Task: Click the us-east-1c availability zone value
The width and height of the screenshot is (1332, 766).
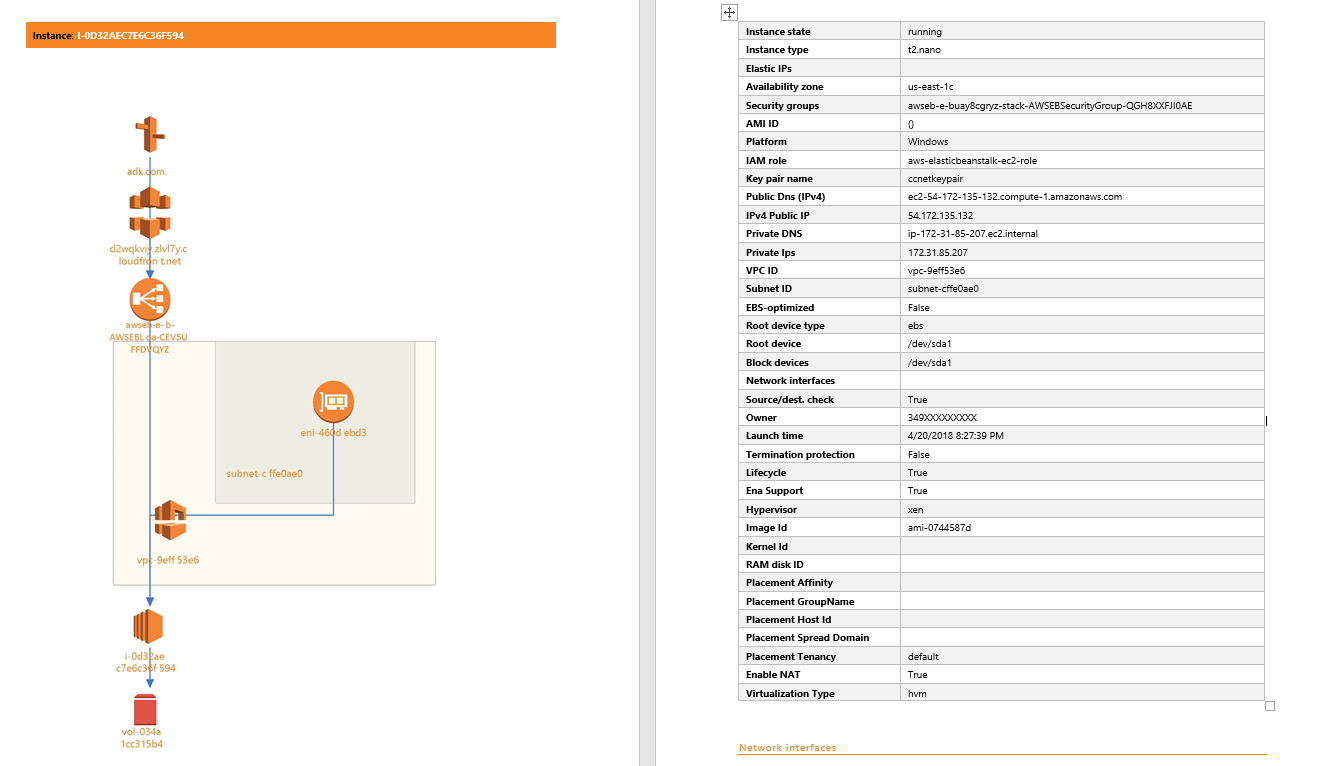Action: pyautogui.click(x=930, y=87)
